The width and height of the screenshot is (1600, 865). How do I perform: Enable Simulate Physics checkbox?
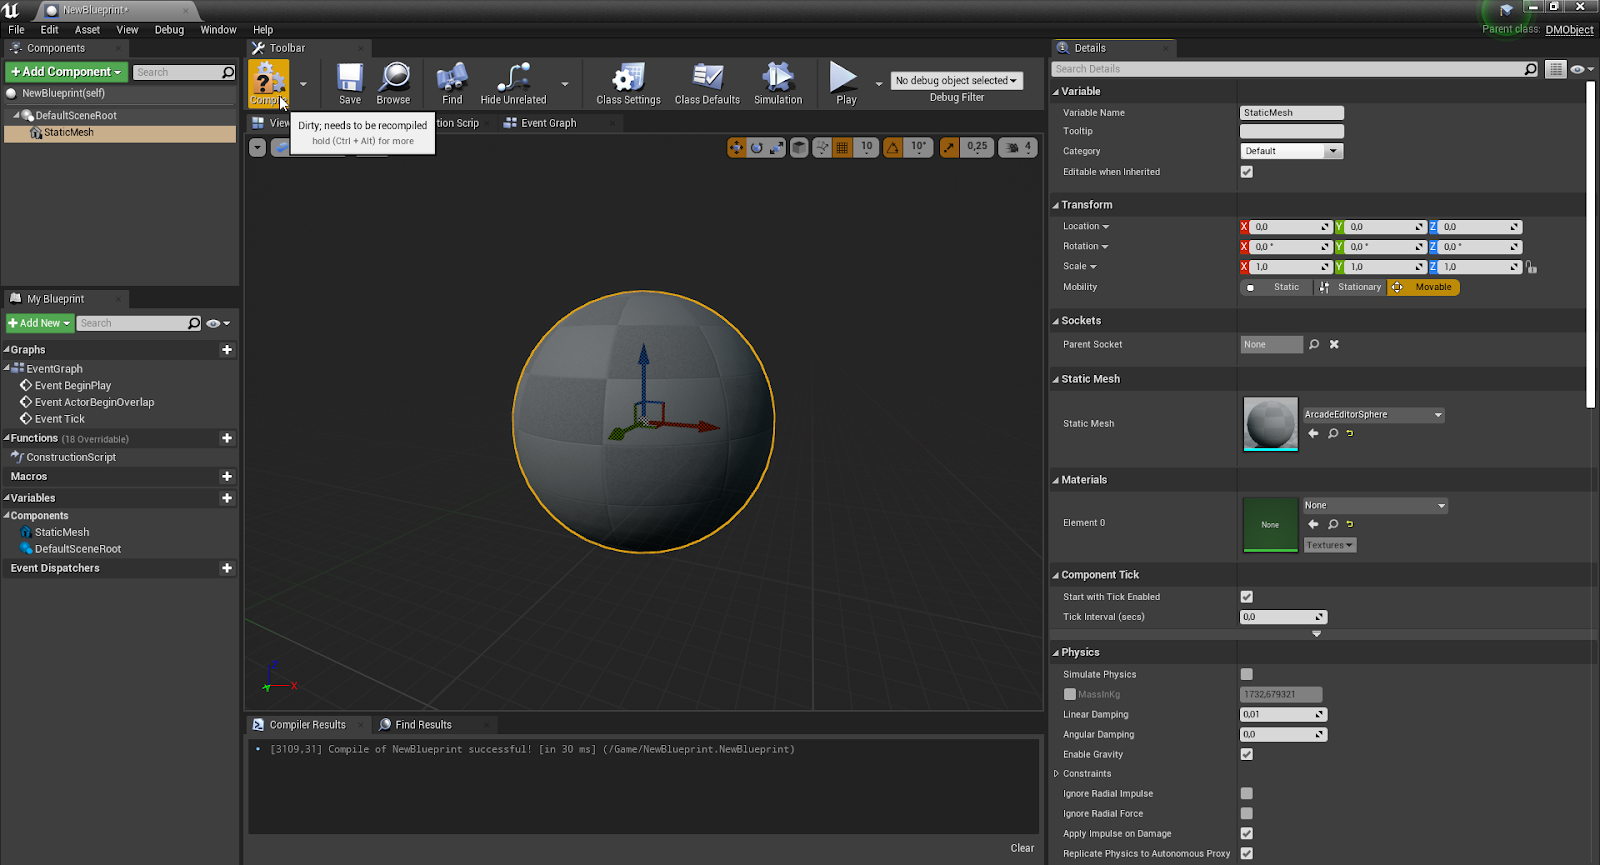coord(1247,674)
